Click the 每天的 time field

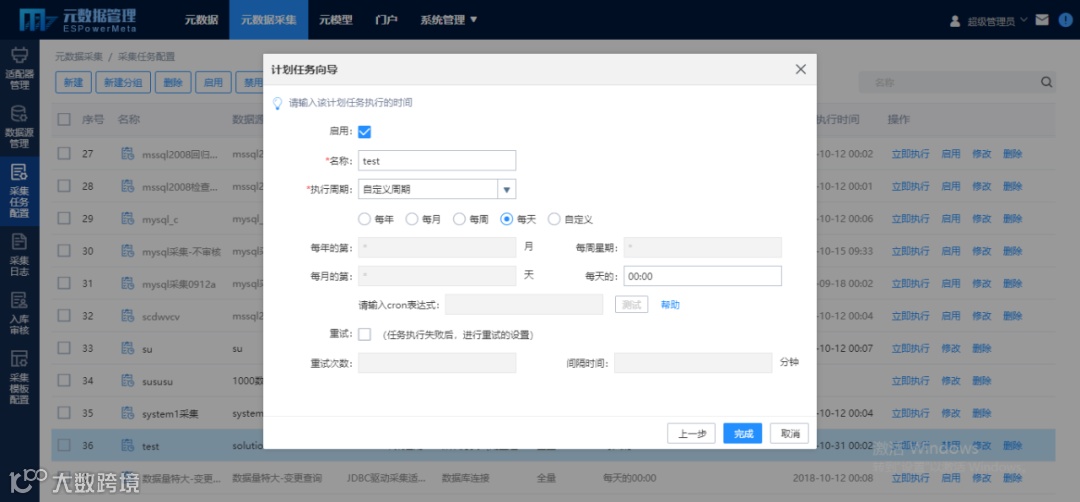pyautogui.click(x=703, y=276)
